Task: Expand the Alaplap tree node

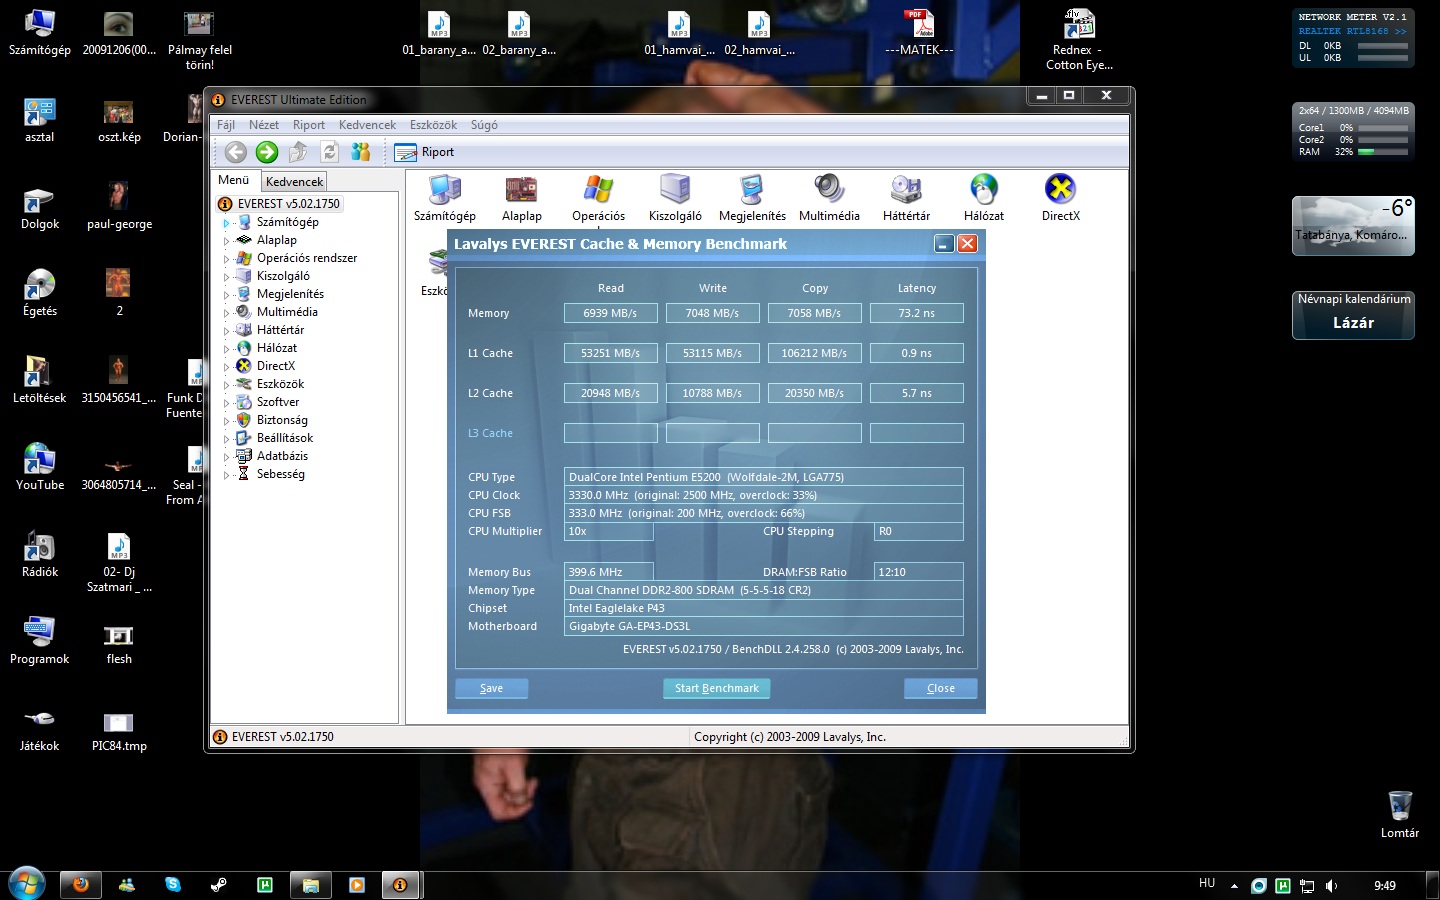Action: click(226, 241)
